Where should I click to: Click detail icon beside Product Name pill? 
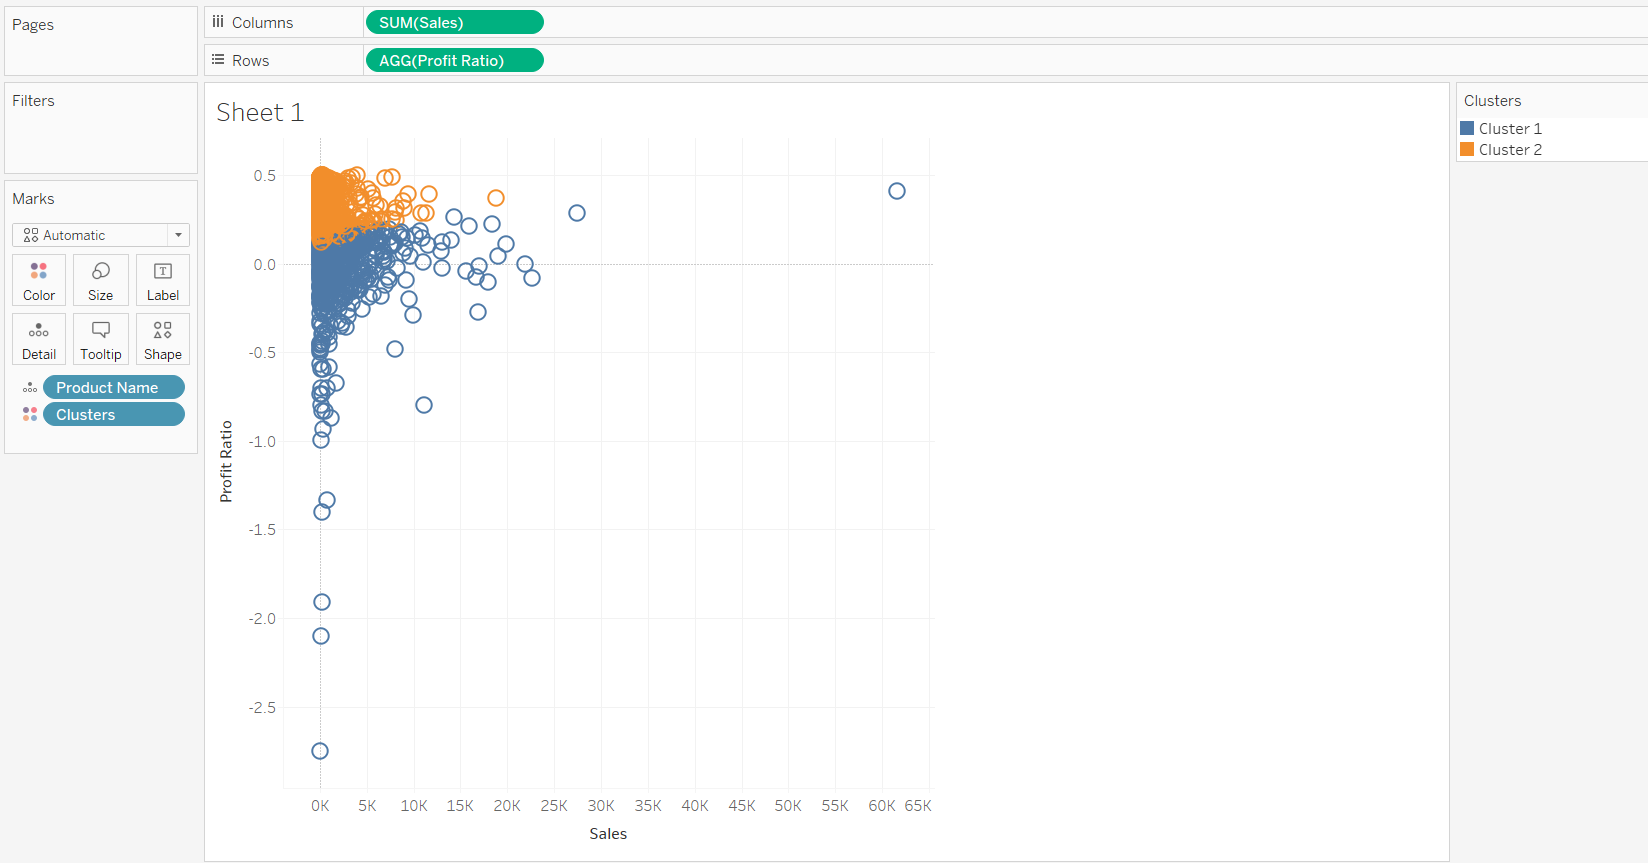point(30,388)
